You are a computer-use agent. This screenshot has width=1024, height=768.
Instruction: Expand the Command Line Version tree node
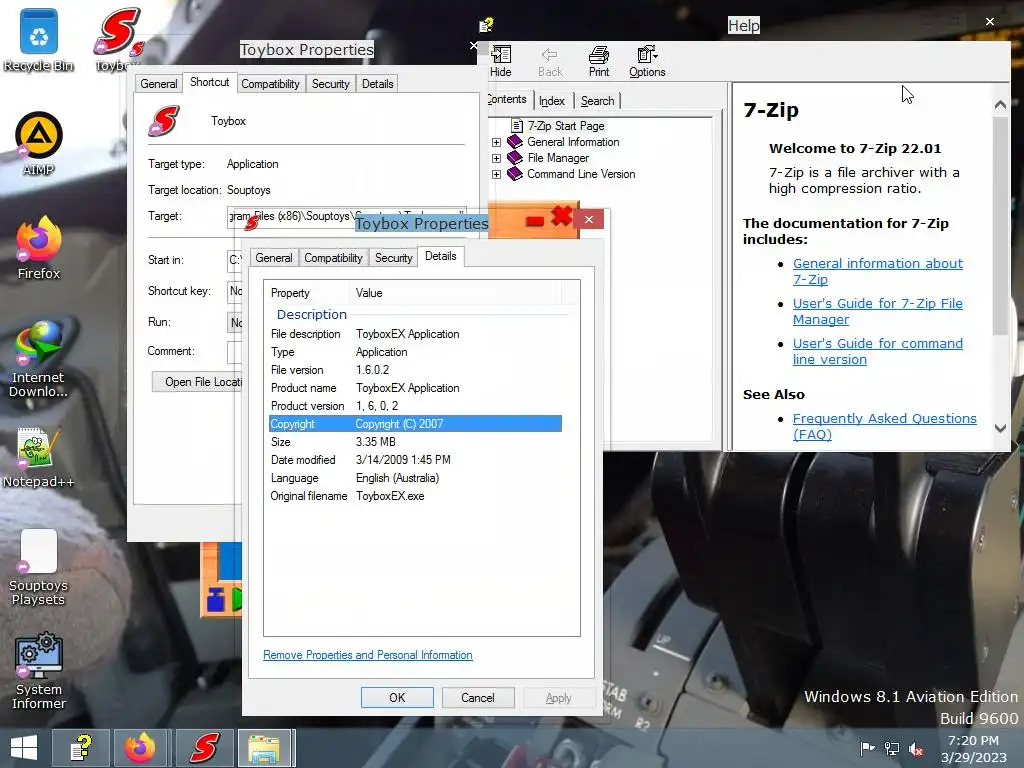click(x=496, y=174)
